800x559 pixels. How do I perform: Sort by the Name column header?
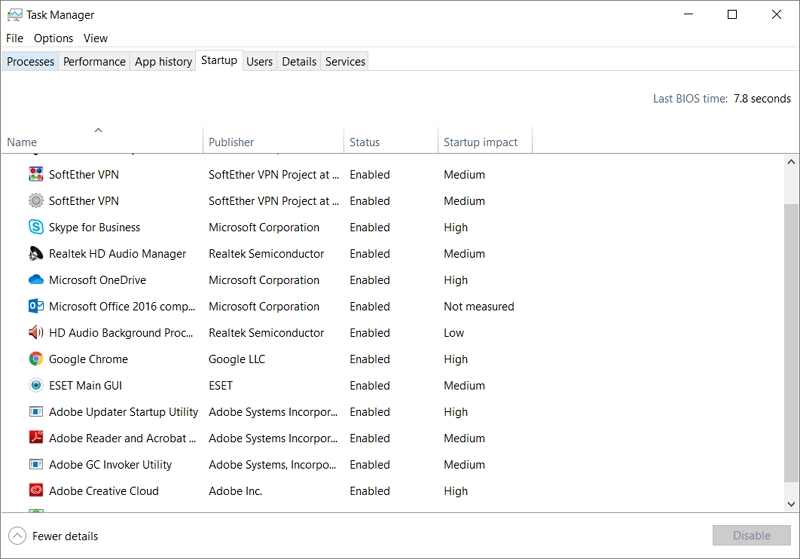102,140
